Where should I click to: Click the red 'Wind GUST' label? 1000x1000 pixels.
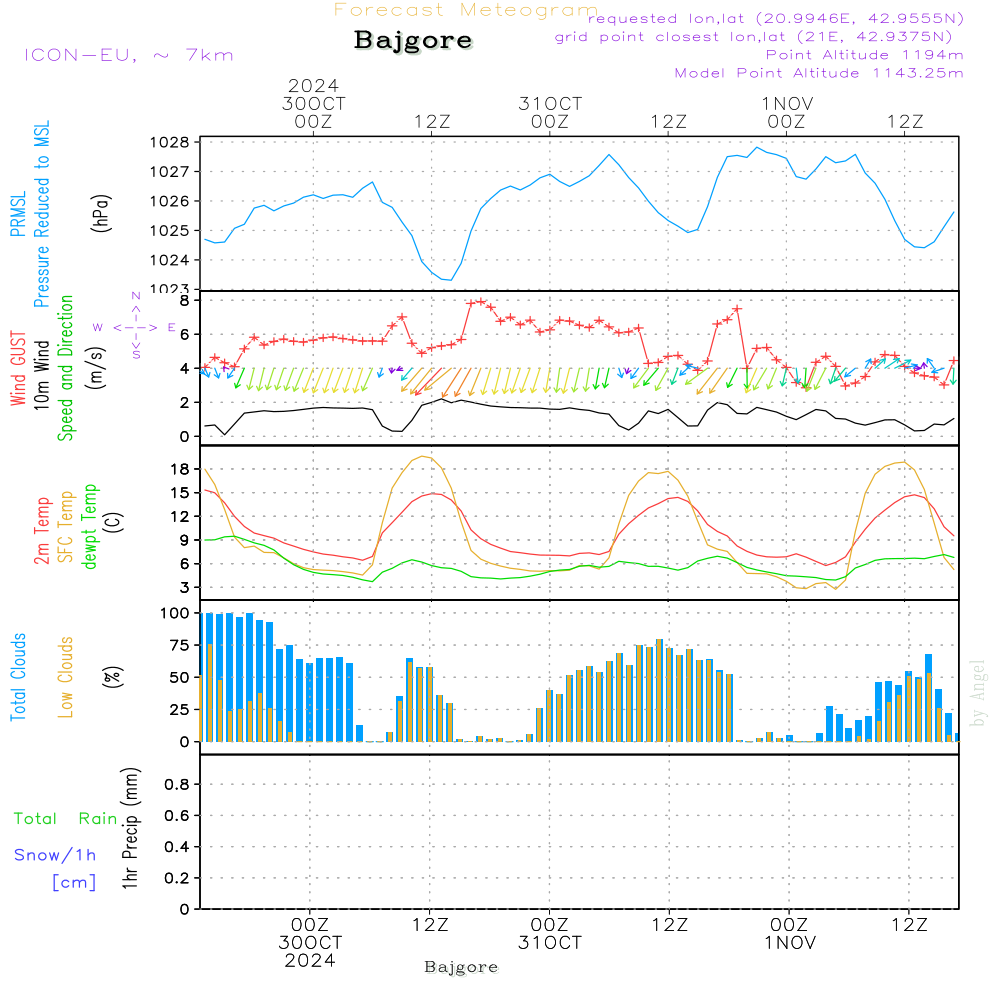tap(18, 368)
